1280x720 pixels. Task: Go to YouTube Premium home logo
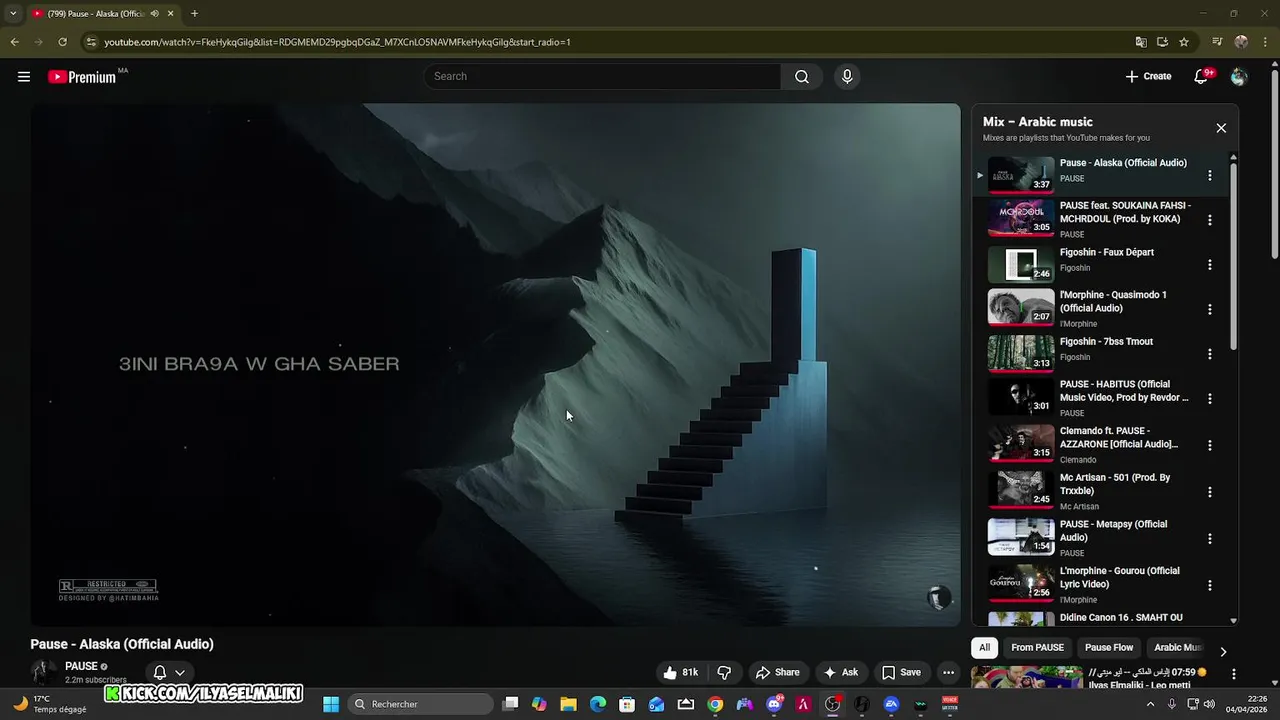(x=82, y=77)
